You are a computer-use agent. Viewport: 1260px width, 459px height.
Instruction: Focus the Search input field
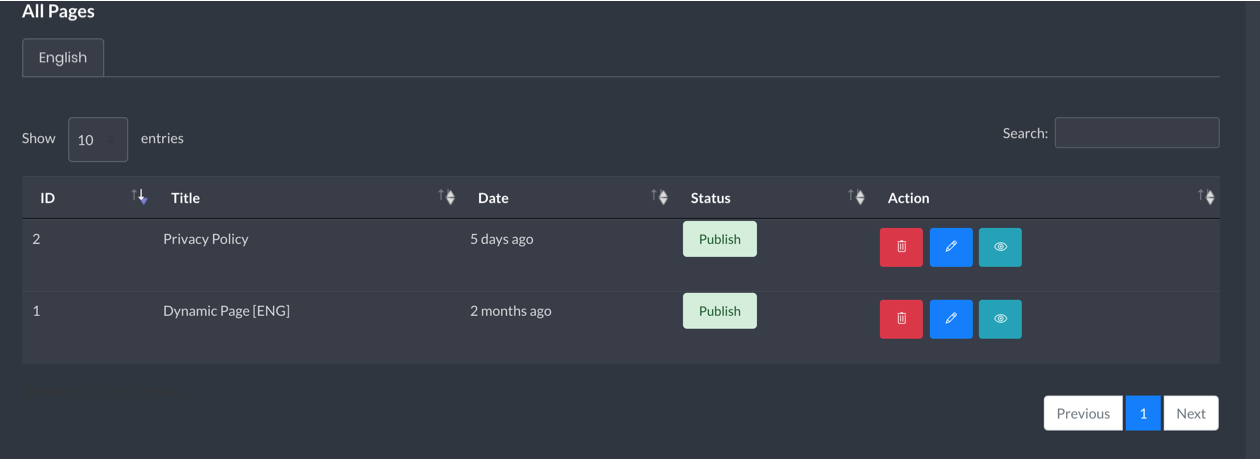point(1137,133)
